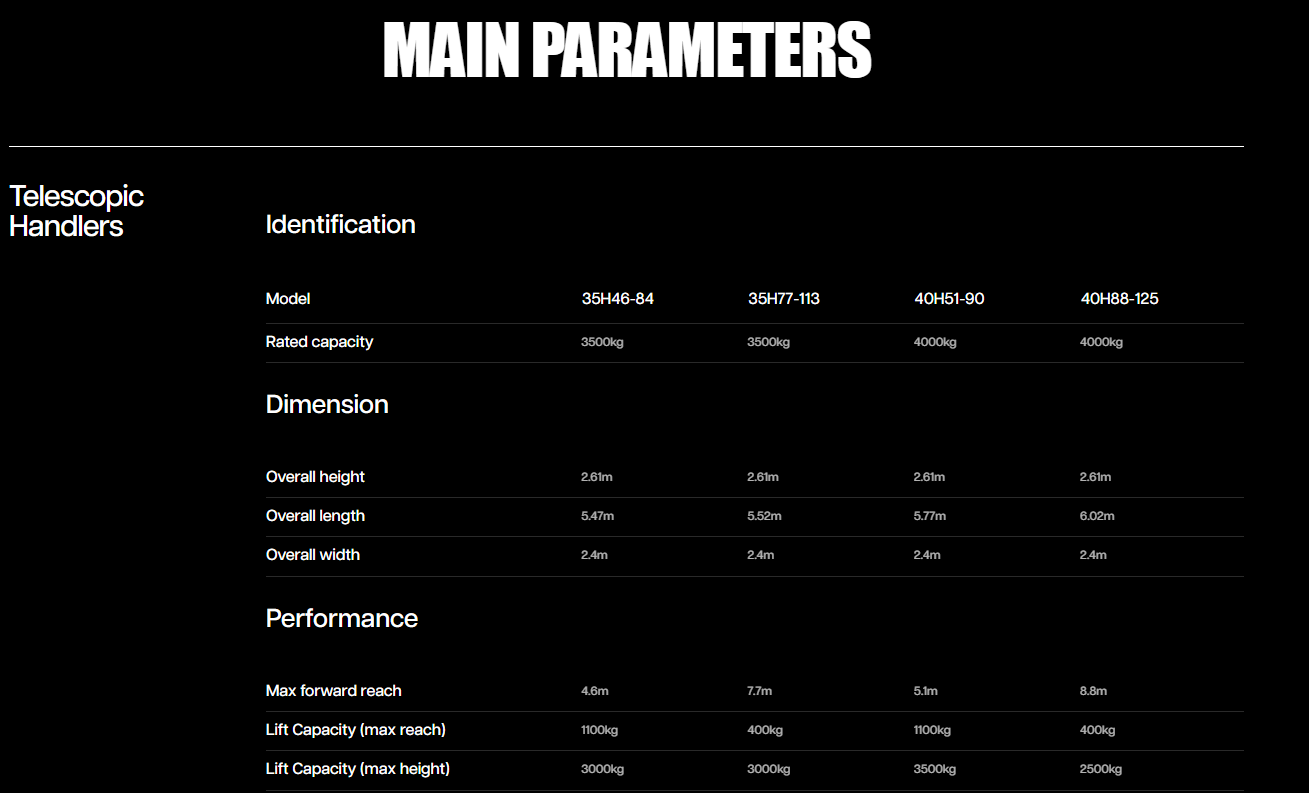Click the Max forward reach row label
Viewport: 1309px width, 793px height.
[x=333, y=691]
